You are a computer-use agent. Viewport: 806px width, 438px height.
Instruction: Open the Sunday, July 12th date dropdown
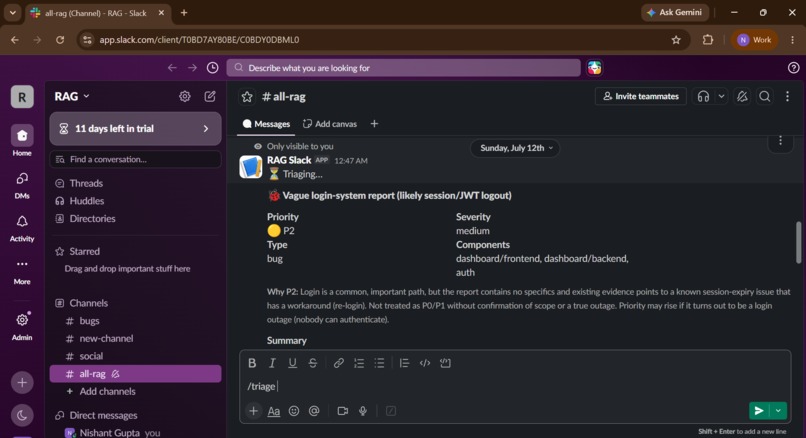[x=515, y=148]
